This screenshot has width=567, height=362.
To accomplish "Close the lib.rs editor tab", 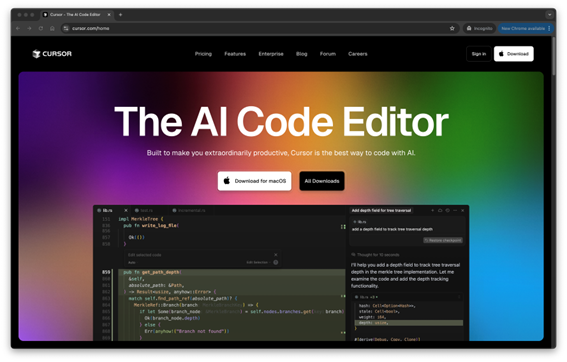I will tap(126, 210).
